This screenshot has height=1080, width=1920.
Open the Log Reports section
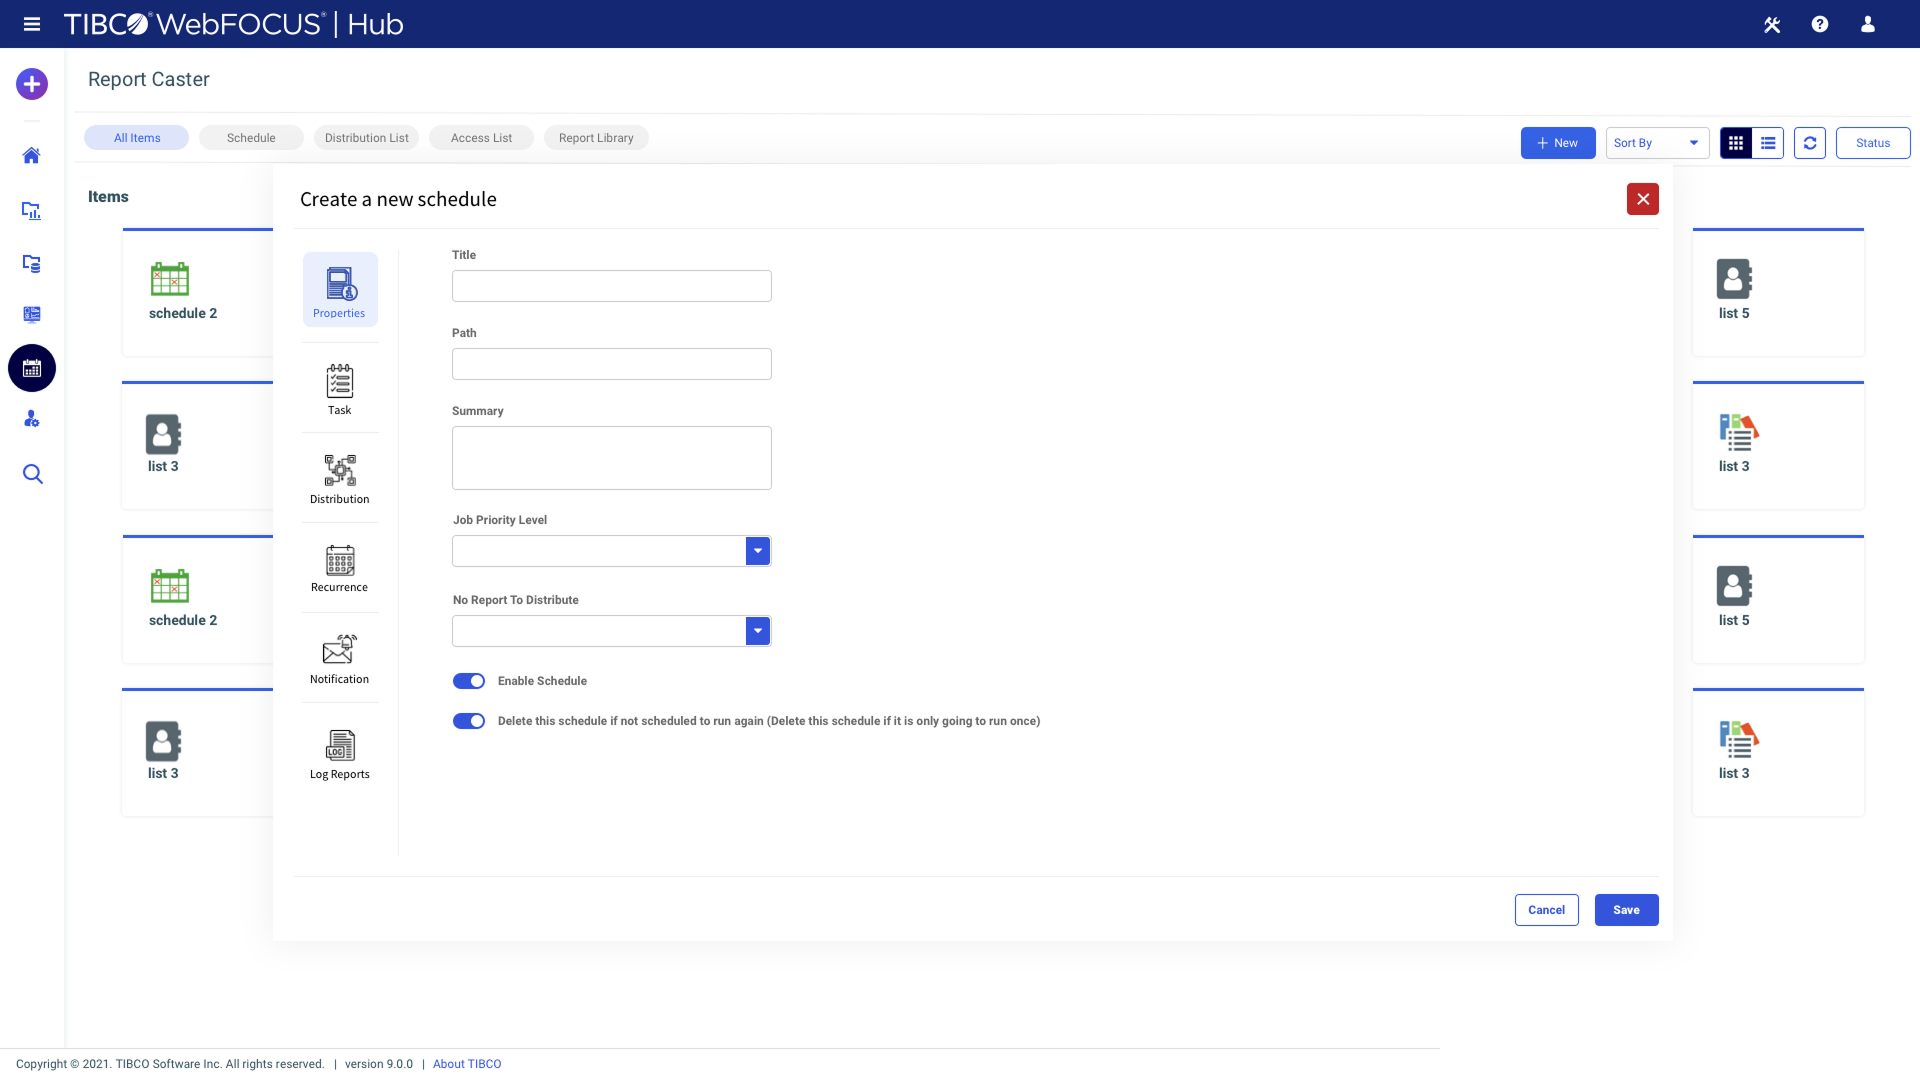[340, 754]
